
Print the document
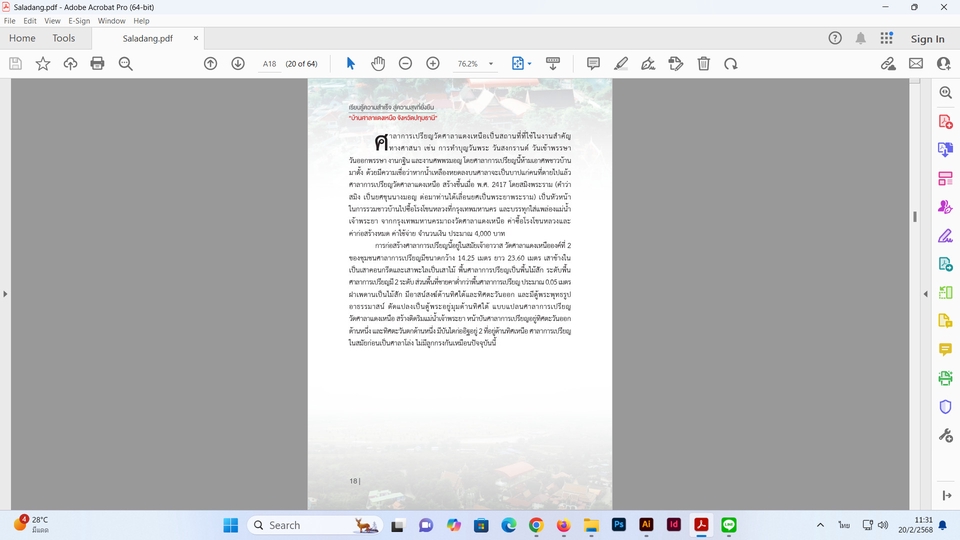pos(97,64)
